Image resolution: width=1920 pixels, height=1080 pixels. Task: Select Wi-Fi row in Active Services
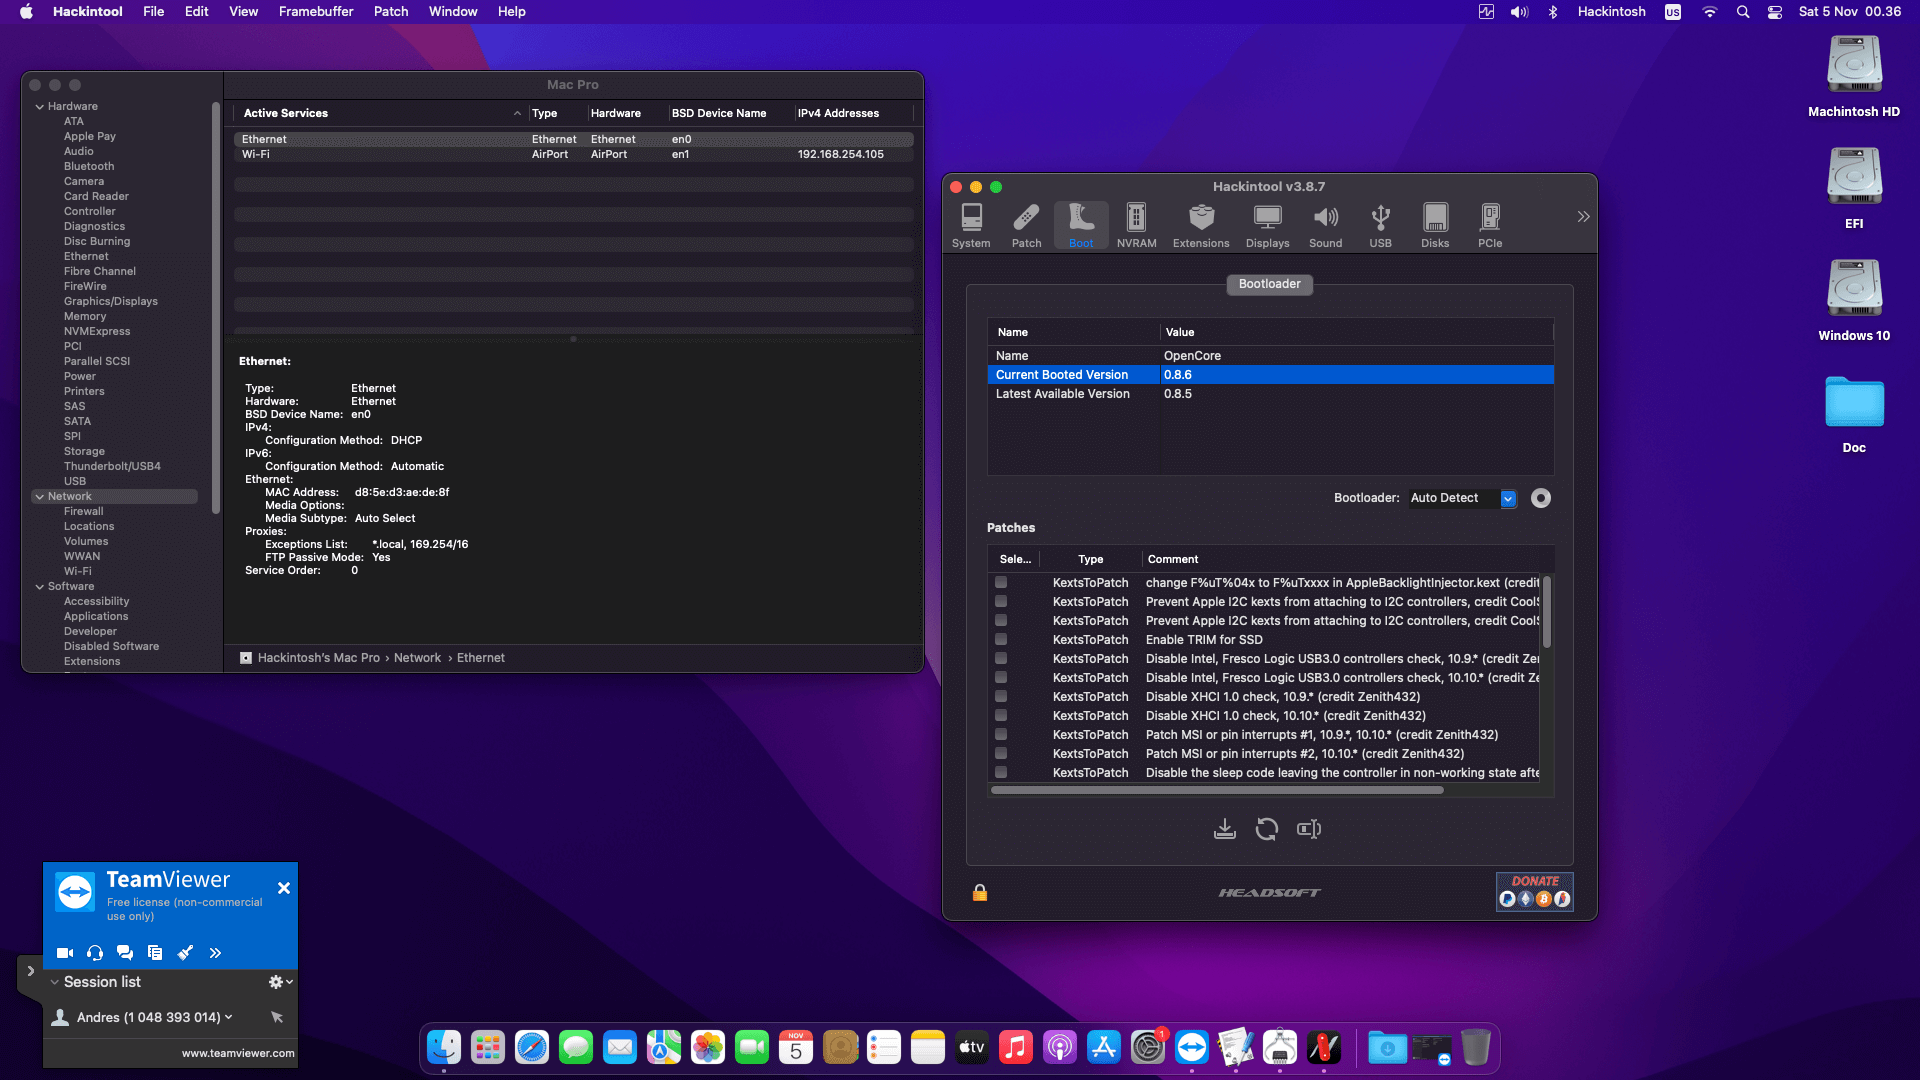pyautogui.click(x=573, y=155)
